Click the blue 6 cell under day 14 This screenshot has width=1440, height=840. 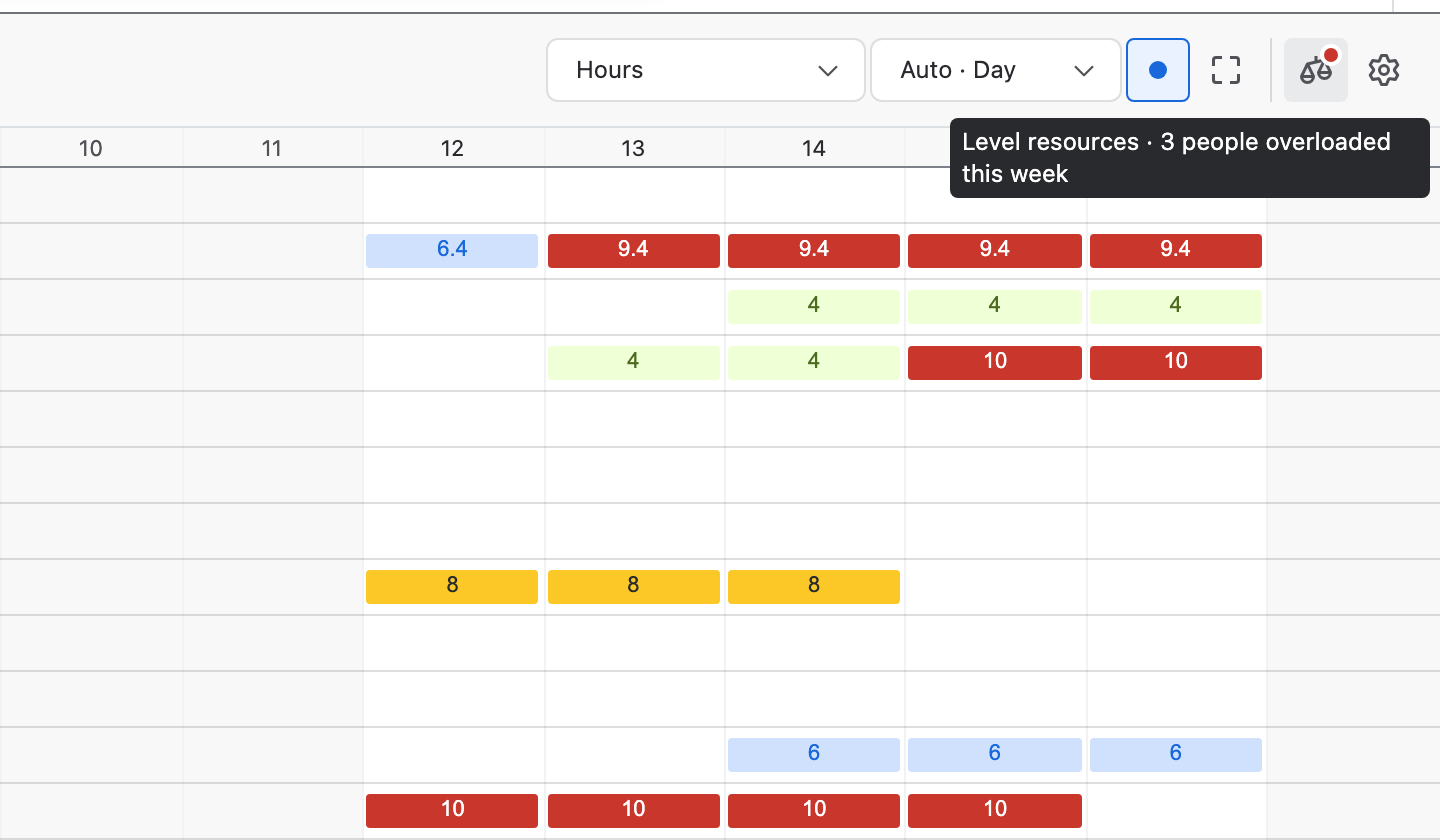814,754
